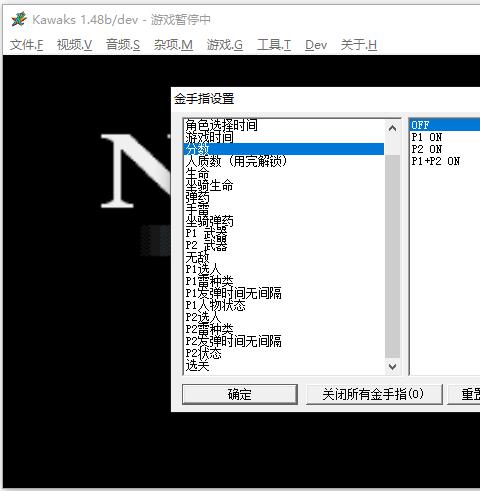Image resolution: width=480 pixels, height=491 pixels.
Task: Click 关闭所有金手指(0) button
Action: point(374,394)
